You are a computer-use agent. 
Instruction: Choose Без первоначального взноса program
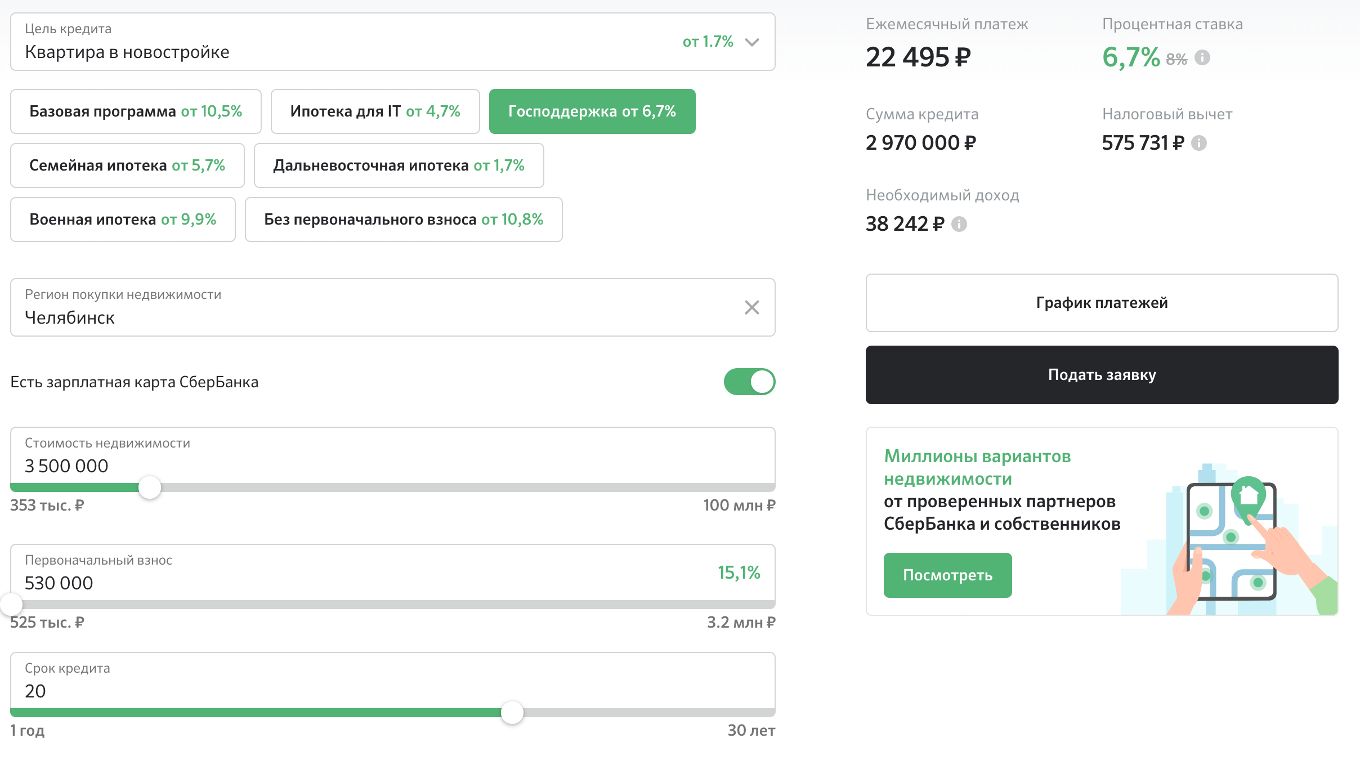coord(403,220)
